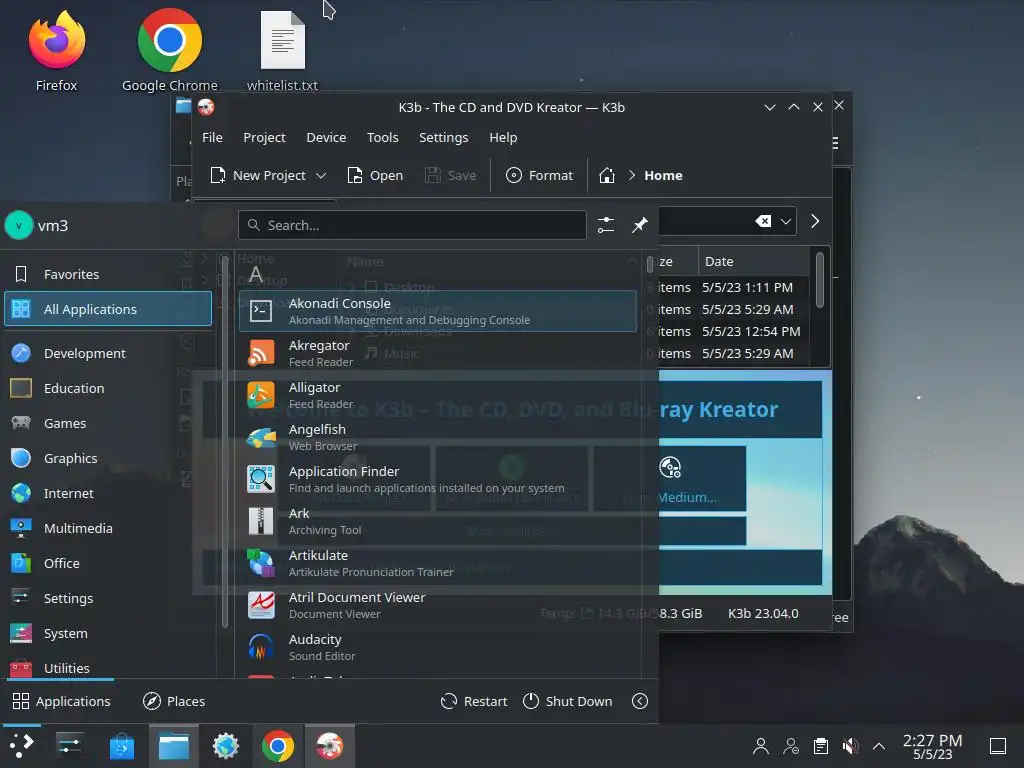Open the K3b Tools menu

pos(382,137)
